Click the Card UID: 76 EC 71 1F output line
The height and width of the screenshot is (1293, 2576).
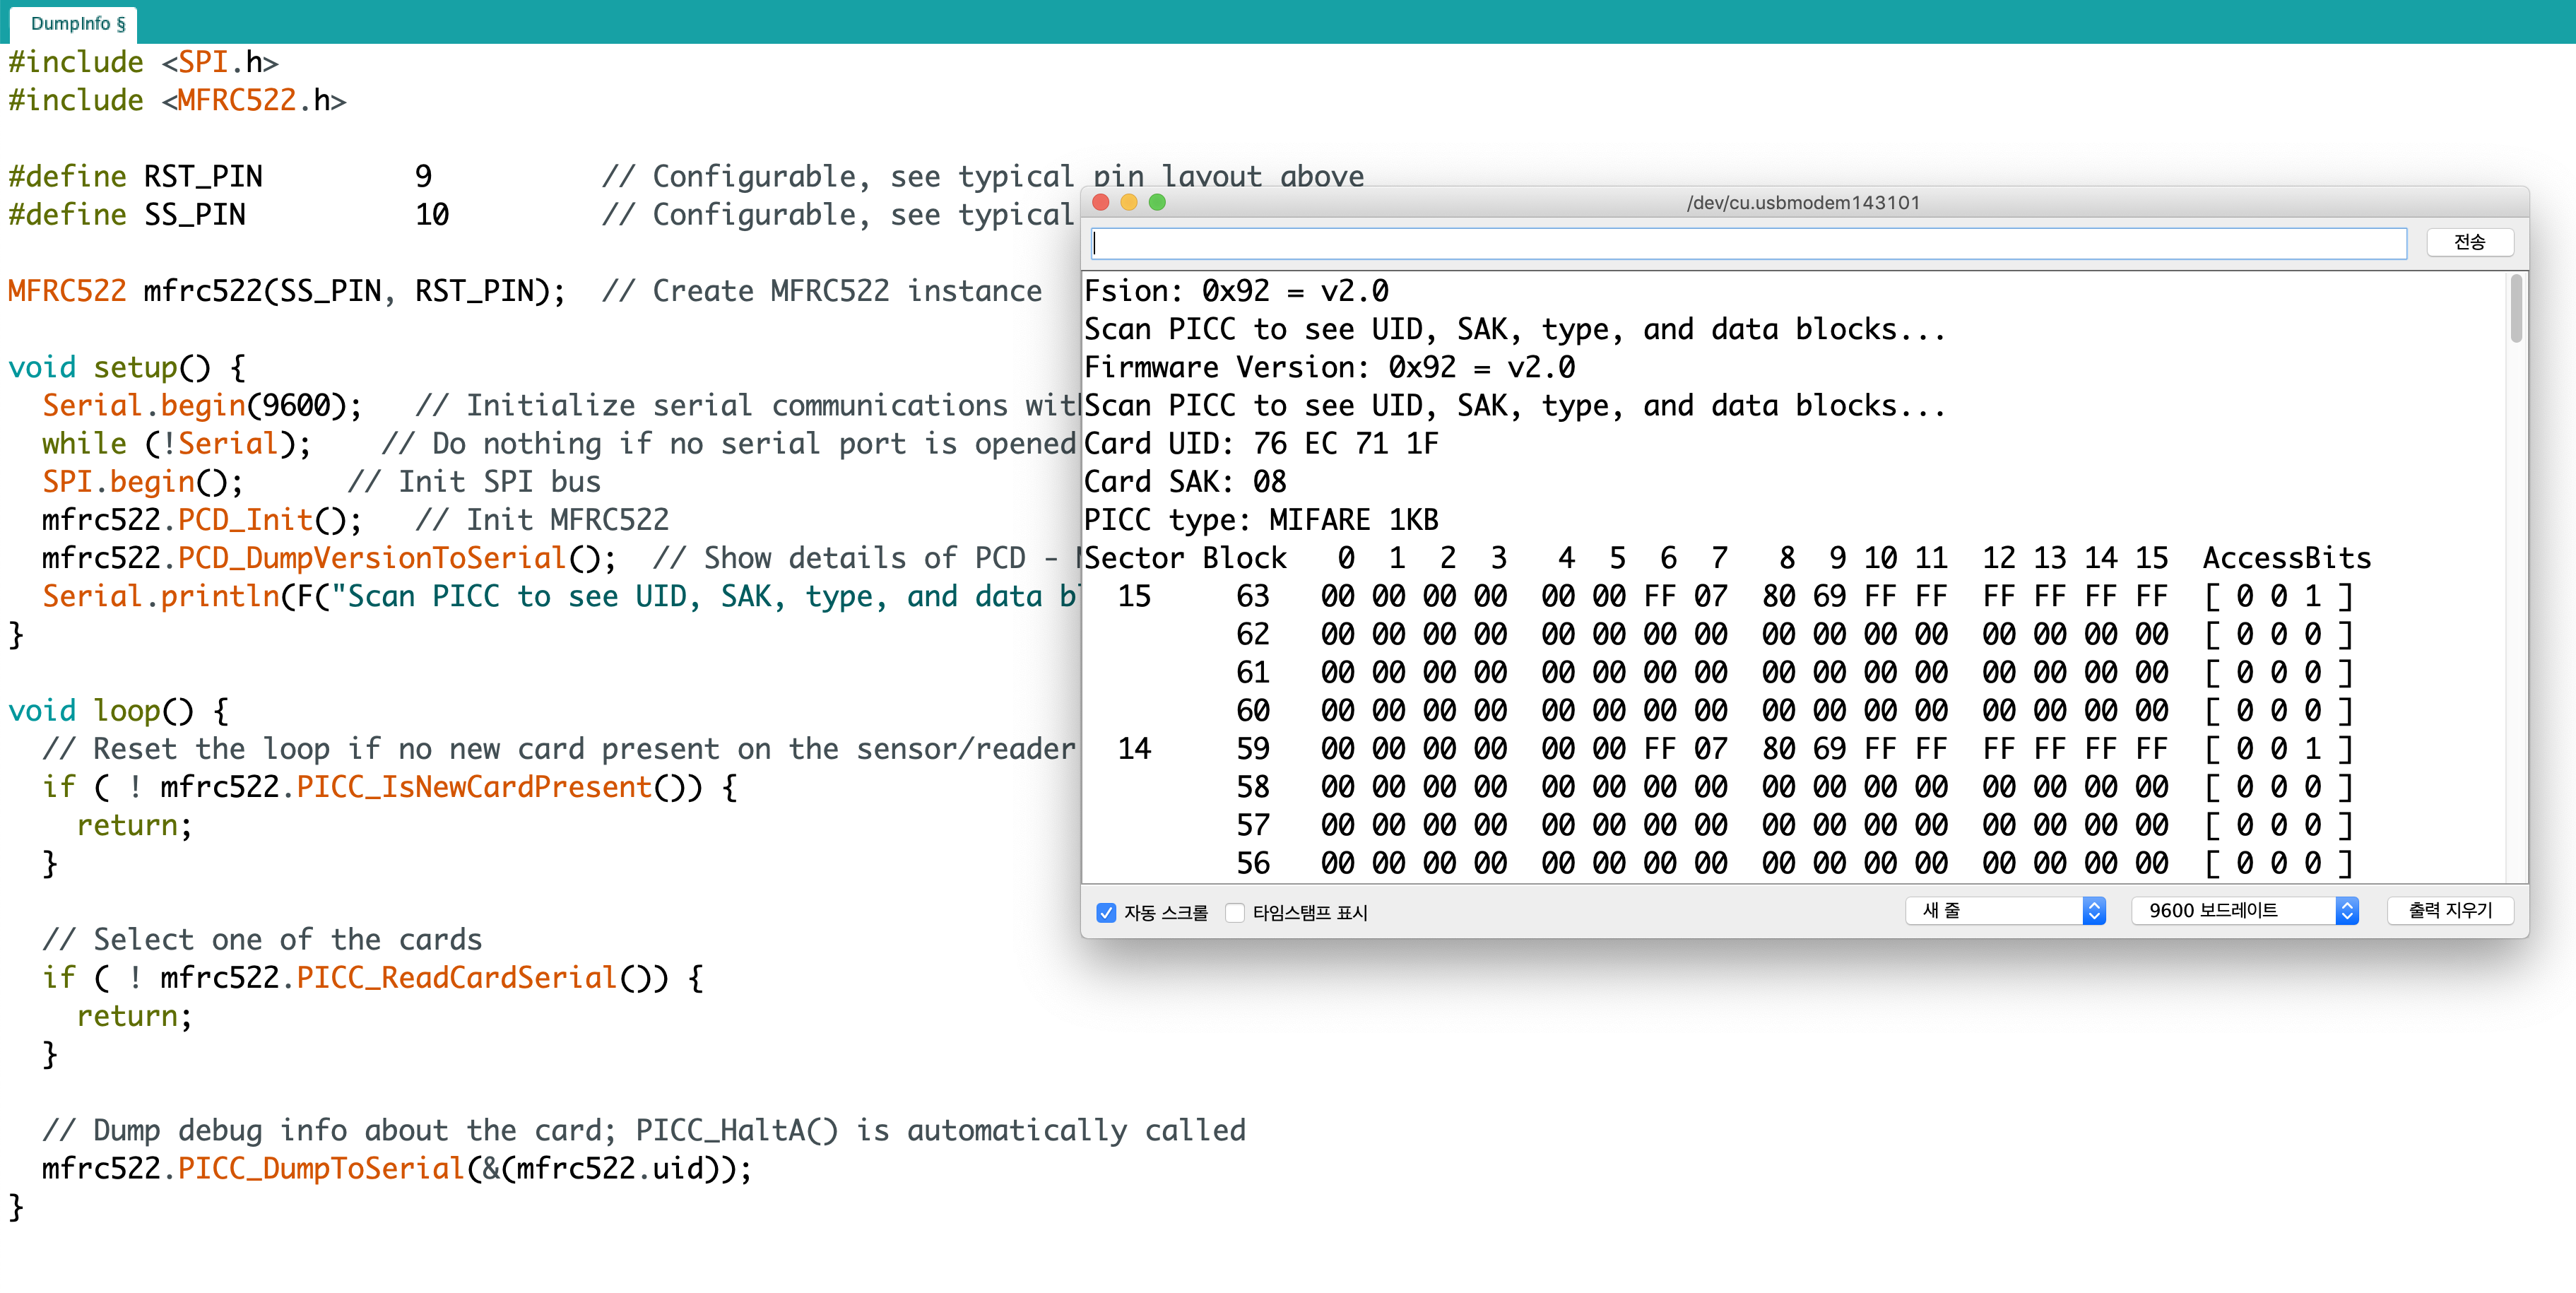point(1261,444)
